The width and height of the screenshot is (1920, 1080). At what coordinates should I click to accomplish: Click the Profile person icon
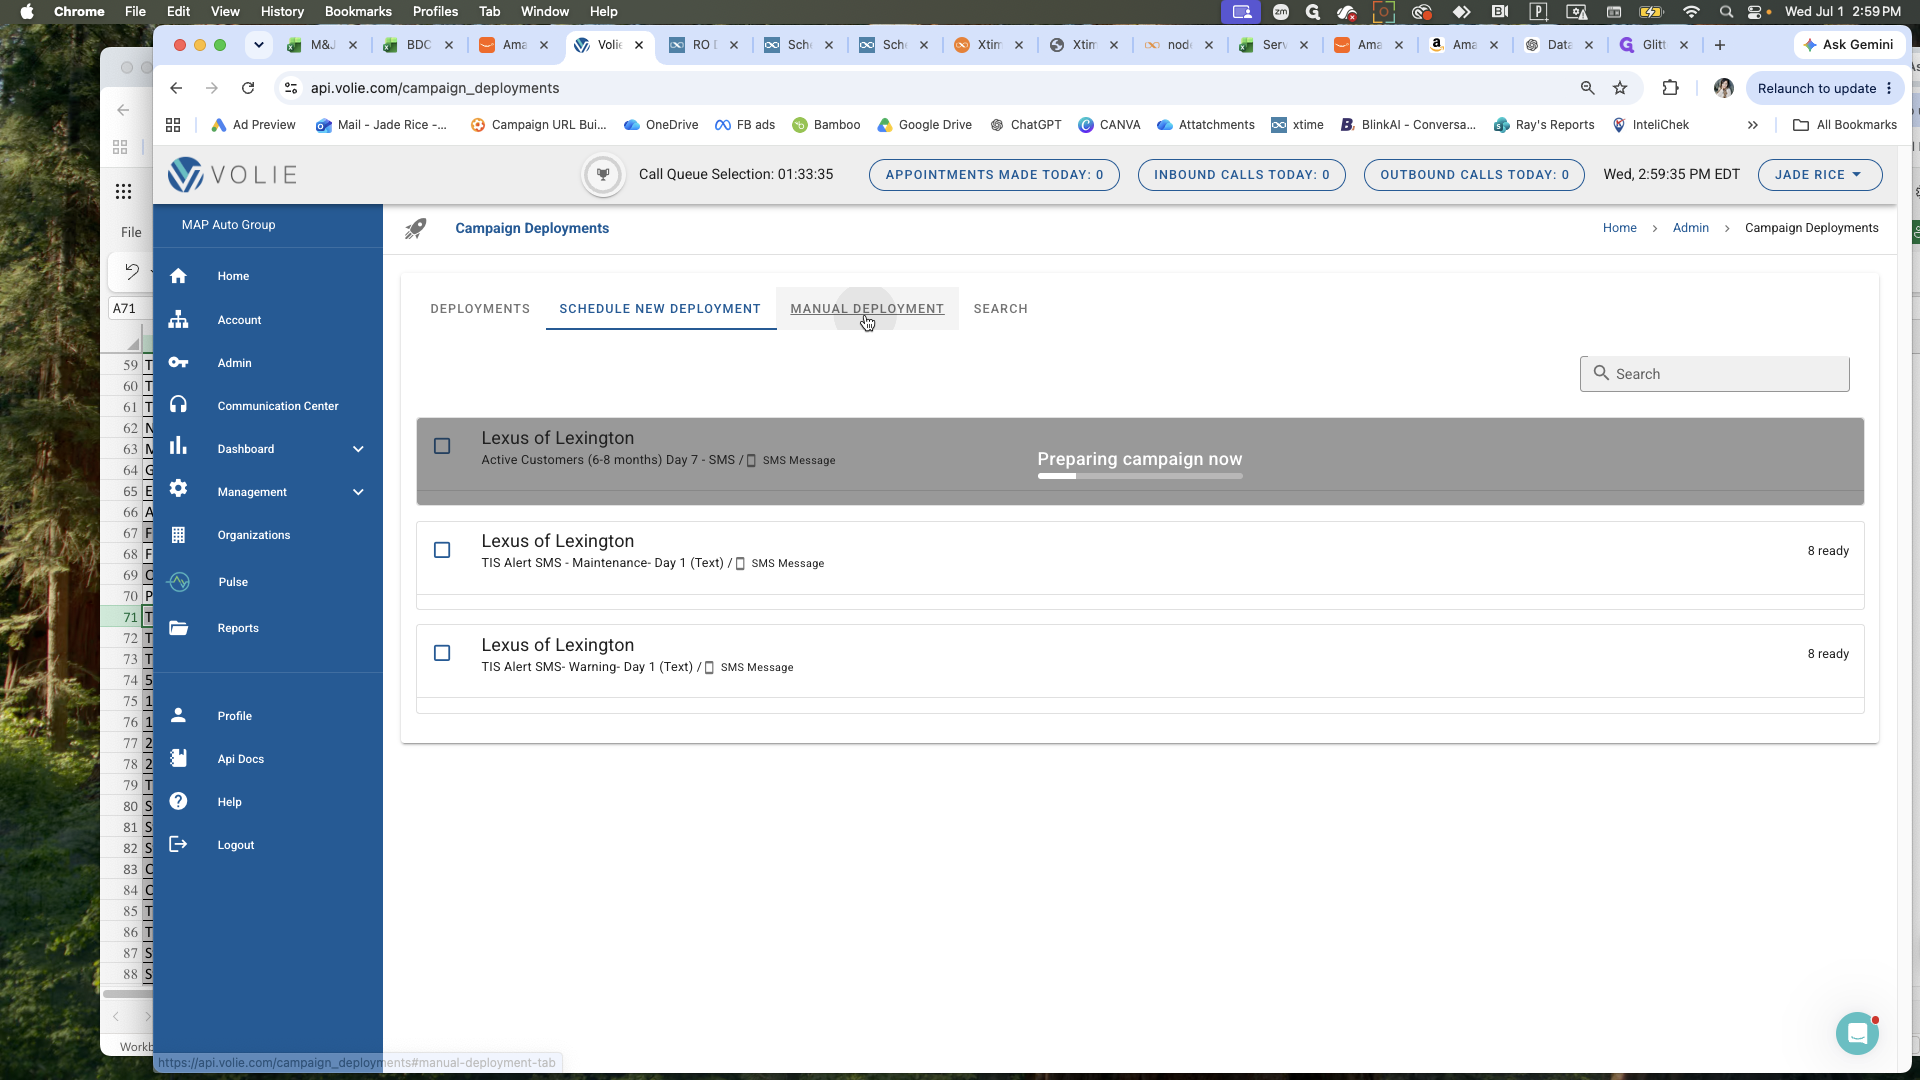click(x=178, y=715)
